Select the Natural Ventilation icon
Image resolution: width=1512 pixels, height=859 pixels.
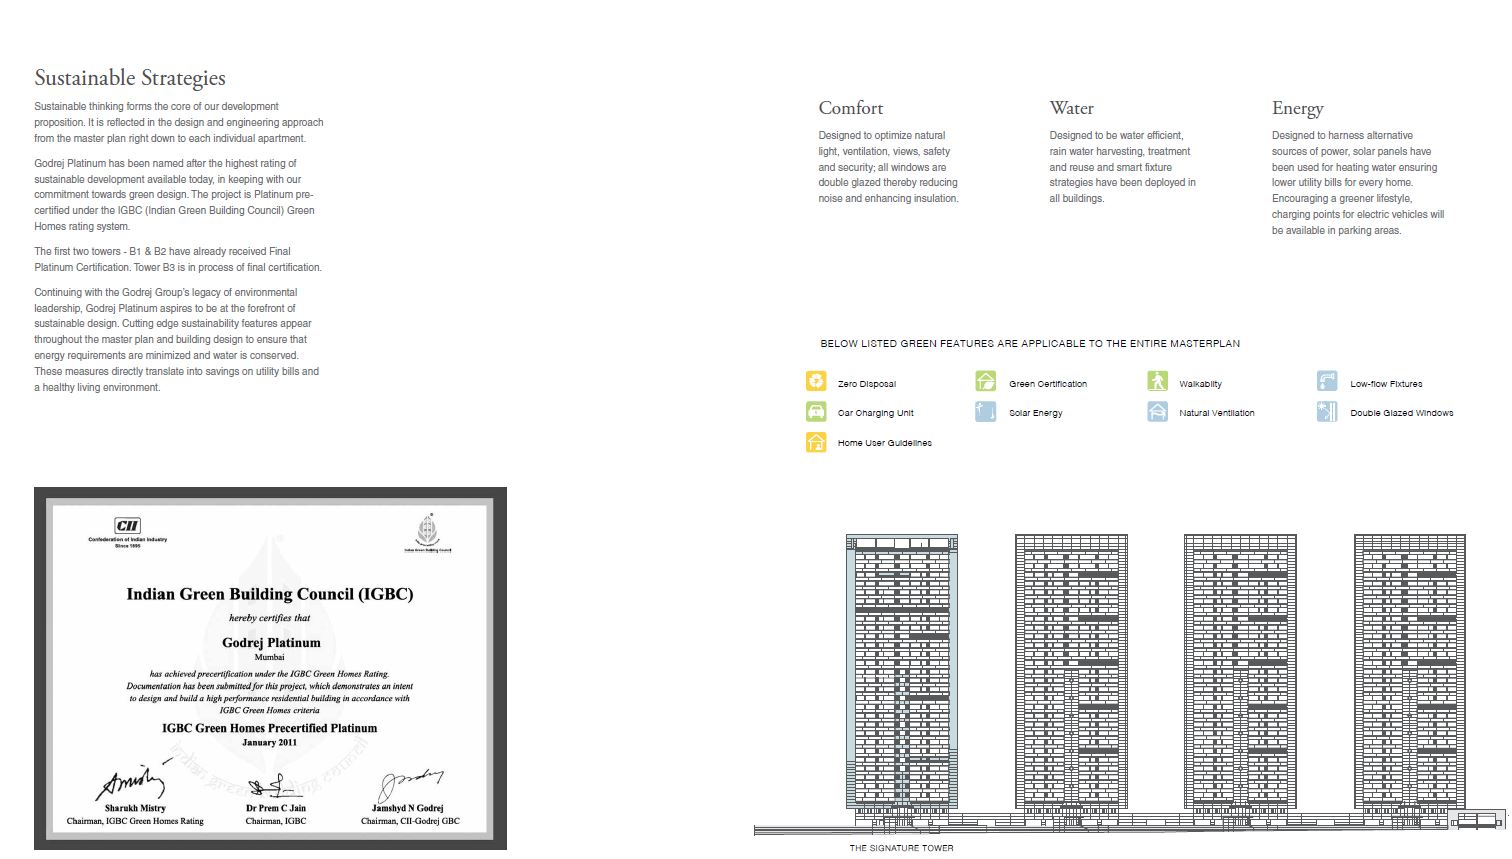[1157, 411]
